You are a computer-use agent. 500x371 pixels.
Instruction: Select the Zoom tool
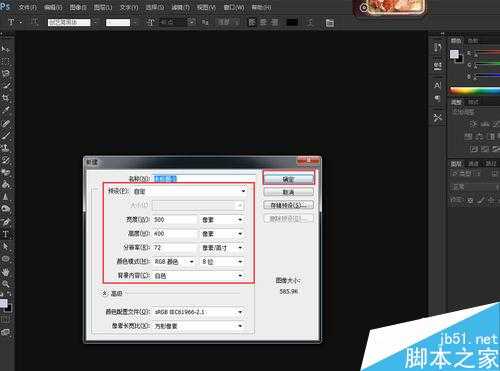pyautogui.click(x=6, y=284)
